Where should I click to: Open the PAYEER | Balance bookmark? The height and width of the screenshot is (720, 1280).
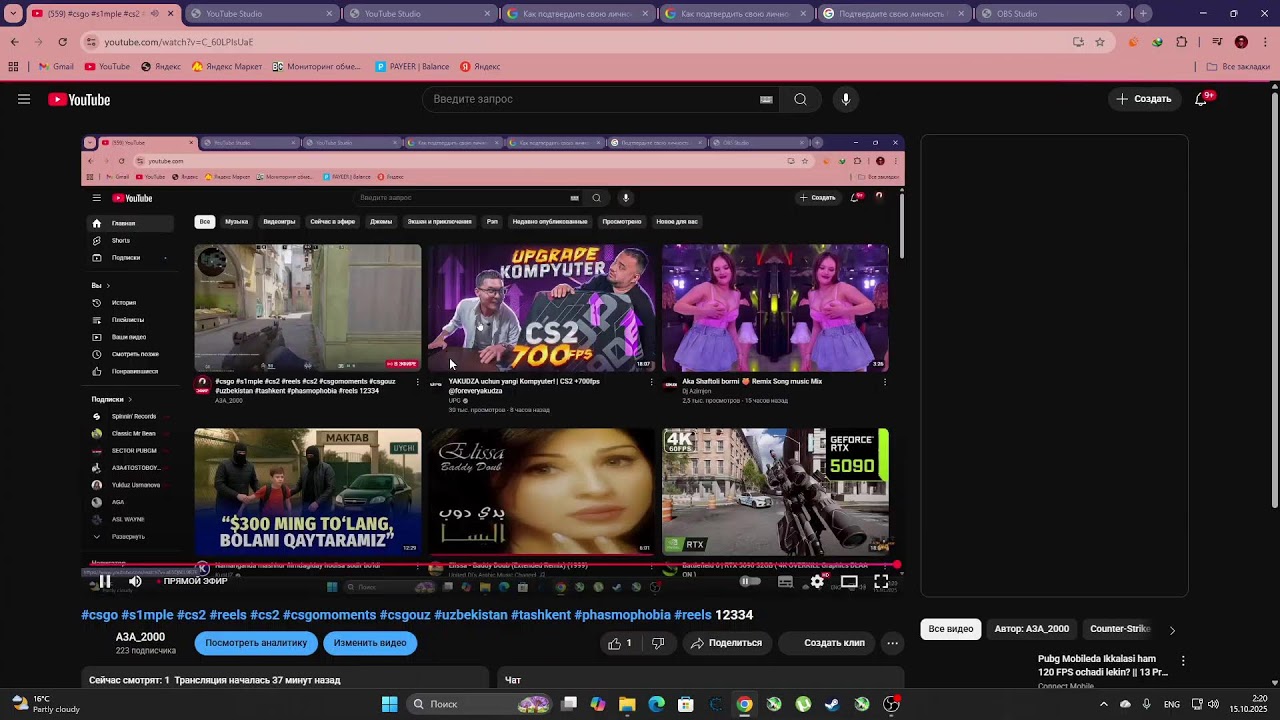click(x=412, y=67)
